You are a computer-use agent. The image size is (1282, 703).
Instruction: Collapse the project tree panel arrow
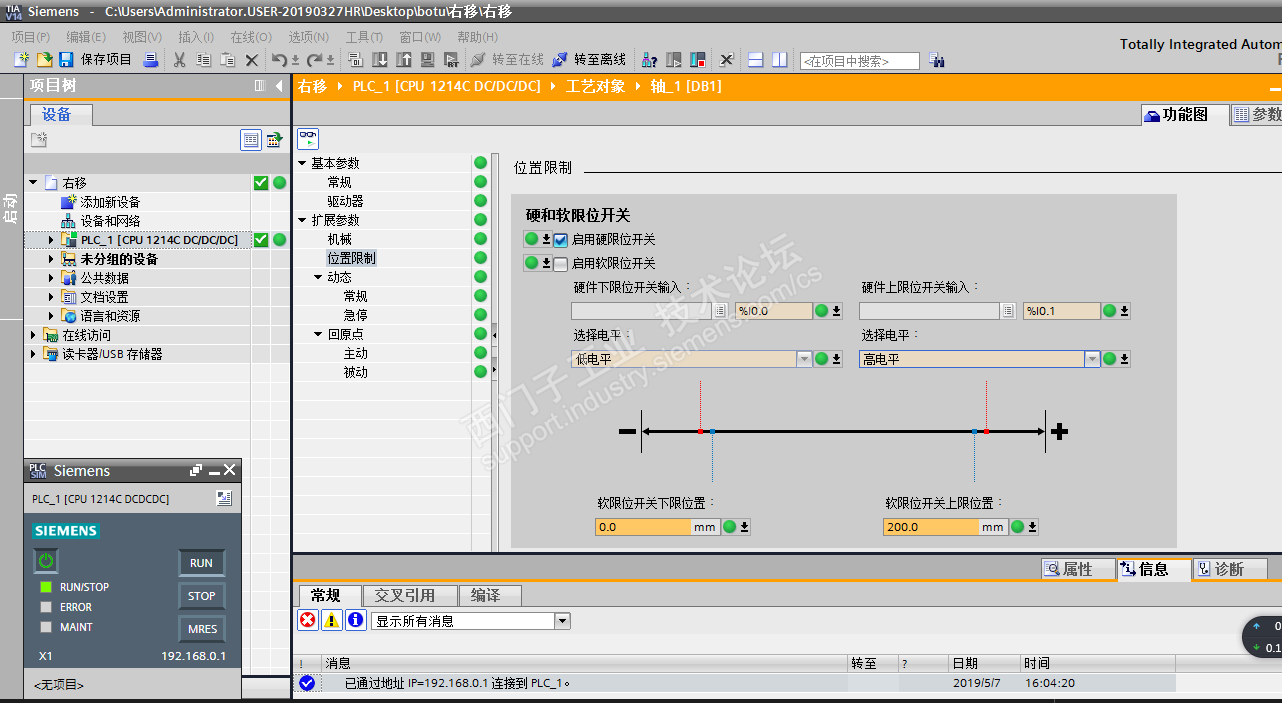point(279,86)
